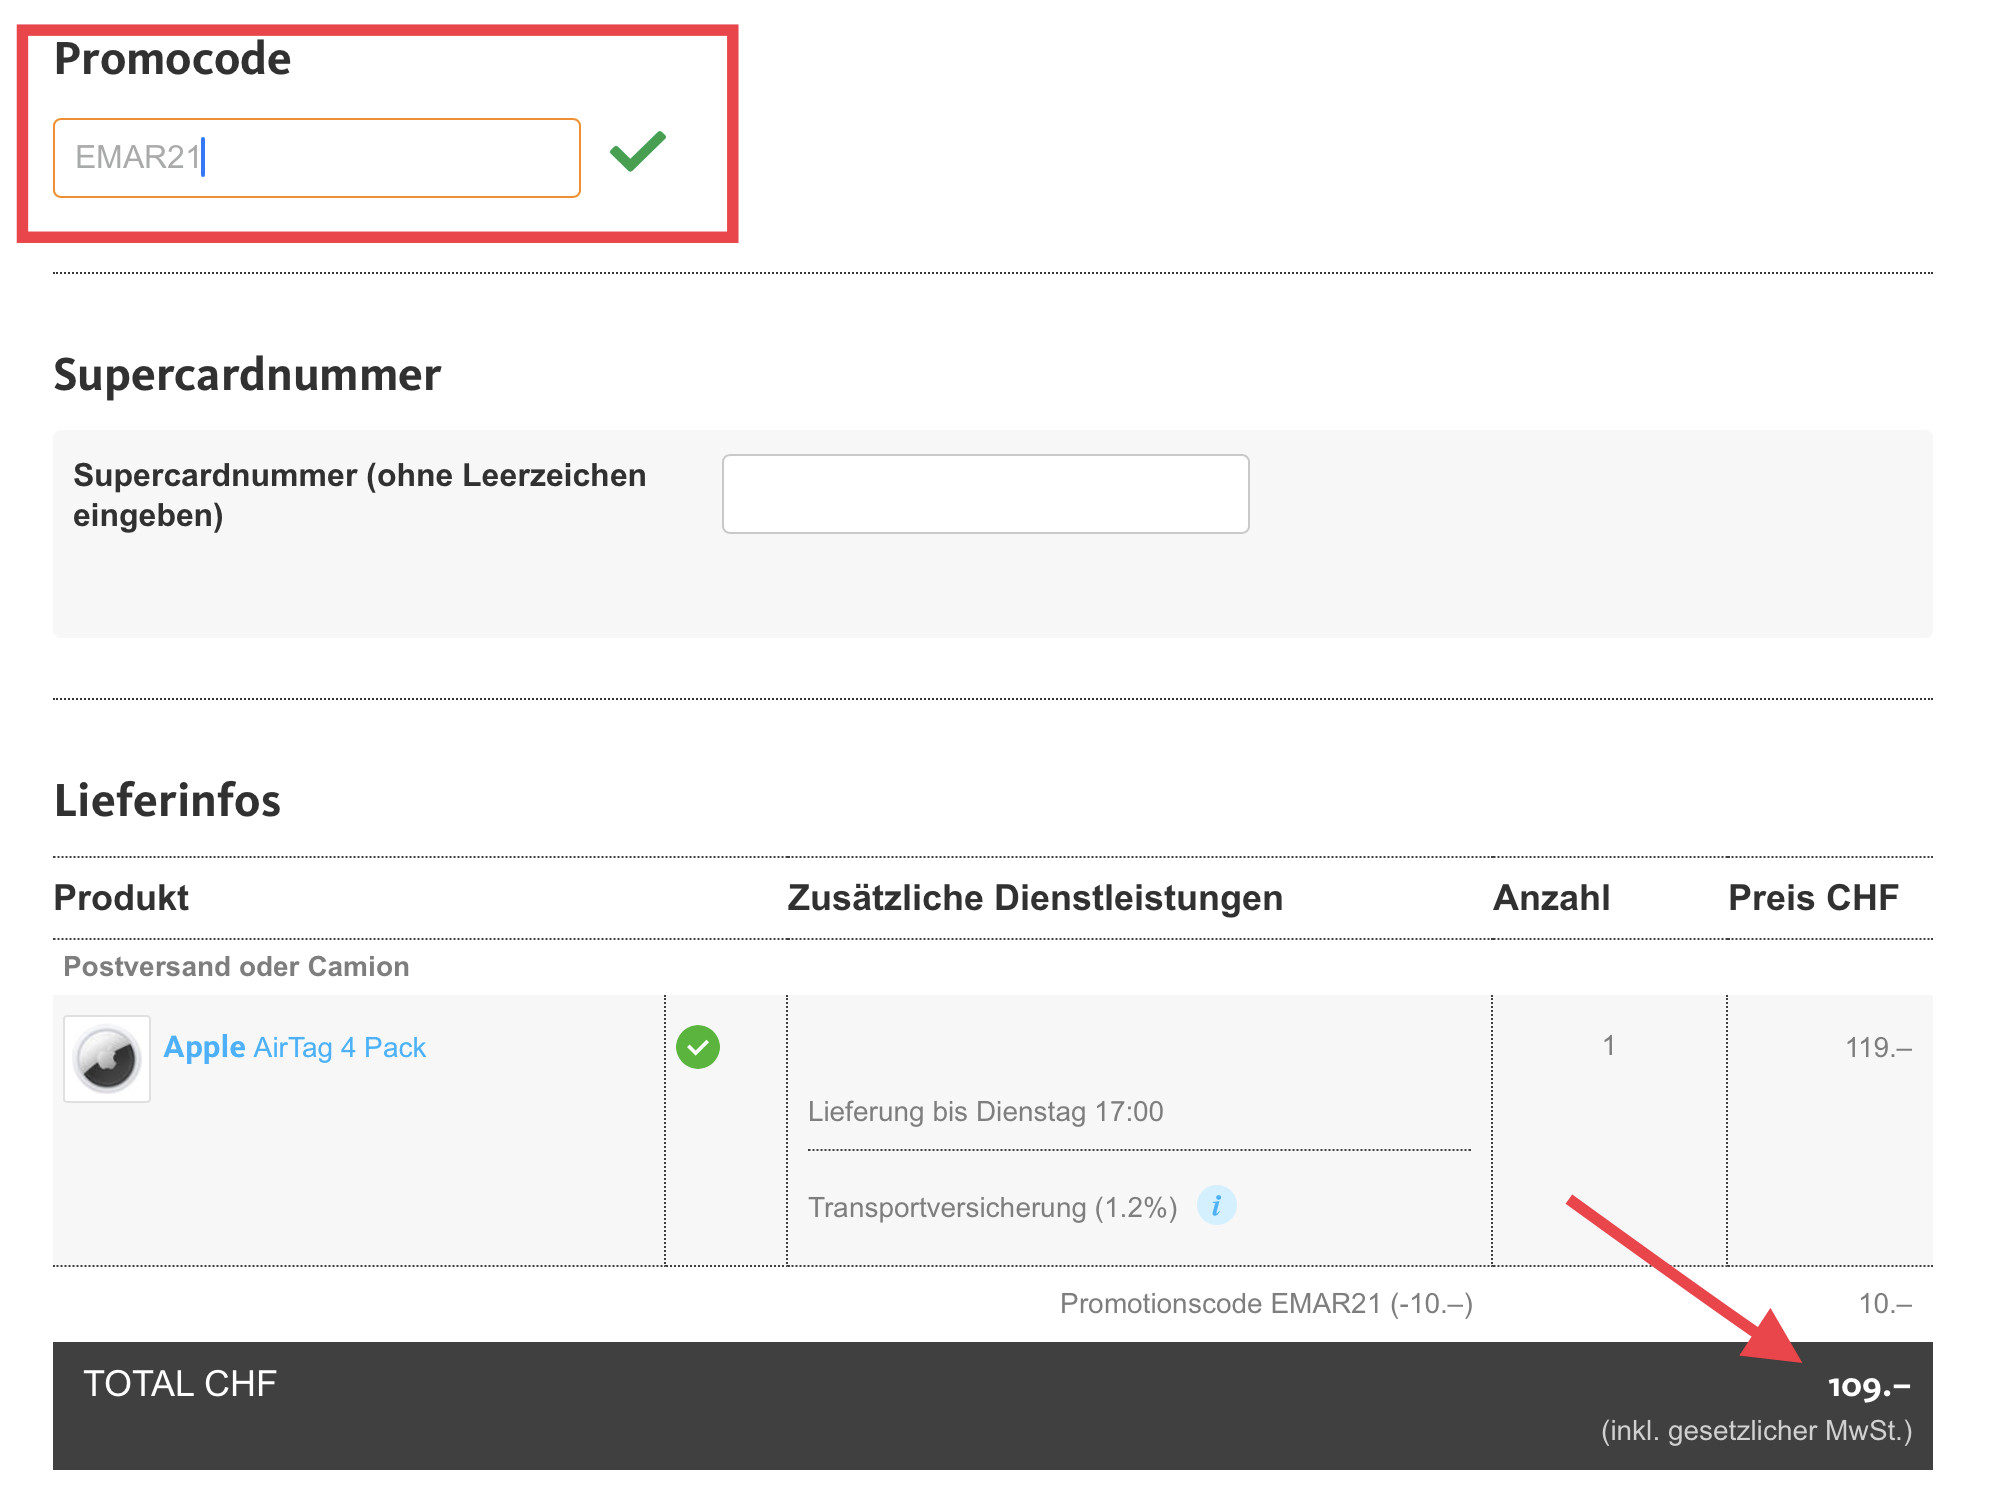The width and height of the screenshot is (1998, 1489).
Task: Click the Zusätzliche Dienstleistungen column header
Action: (1035, 898)
